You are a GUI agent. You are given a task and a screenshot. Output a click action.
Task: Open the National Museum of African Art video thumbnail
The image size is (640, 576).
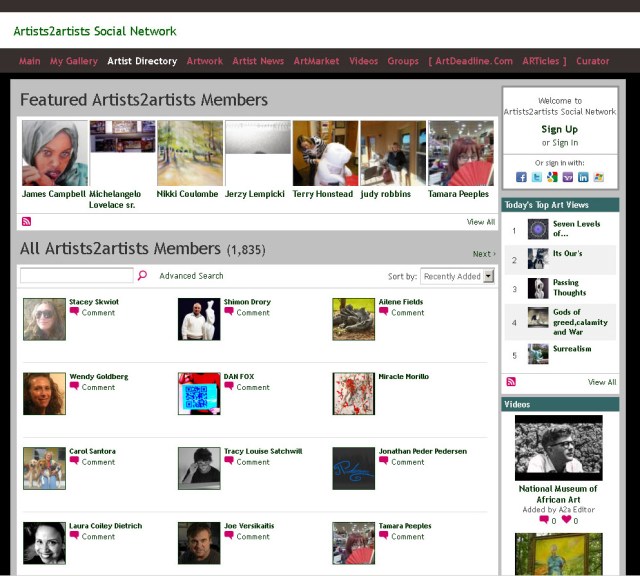pyautogui.click(x=558, y=448)
